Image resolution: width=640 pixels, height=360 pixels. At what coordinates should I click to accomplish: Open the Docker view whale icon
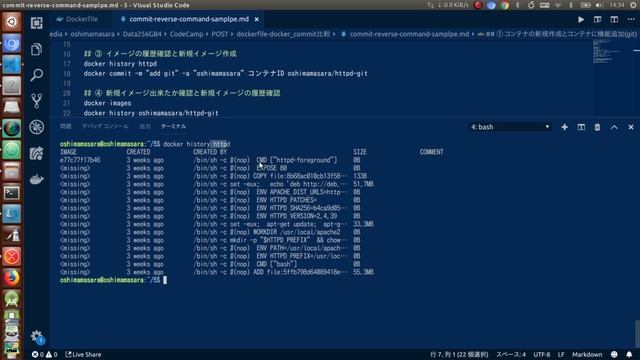[x=36, y=179]
